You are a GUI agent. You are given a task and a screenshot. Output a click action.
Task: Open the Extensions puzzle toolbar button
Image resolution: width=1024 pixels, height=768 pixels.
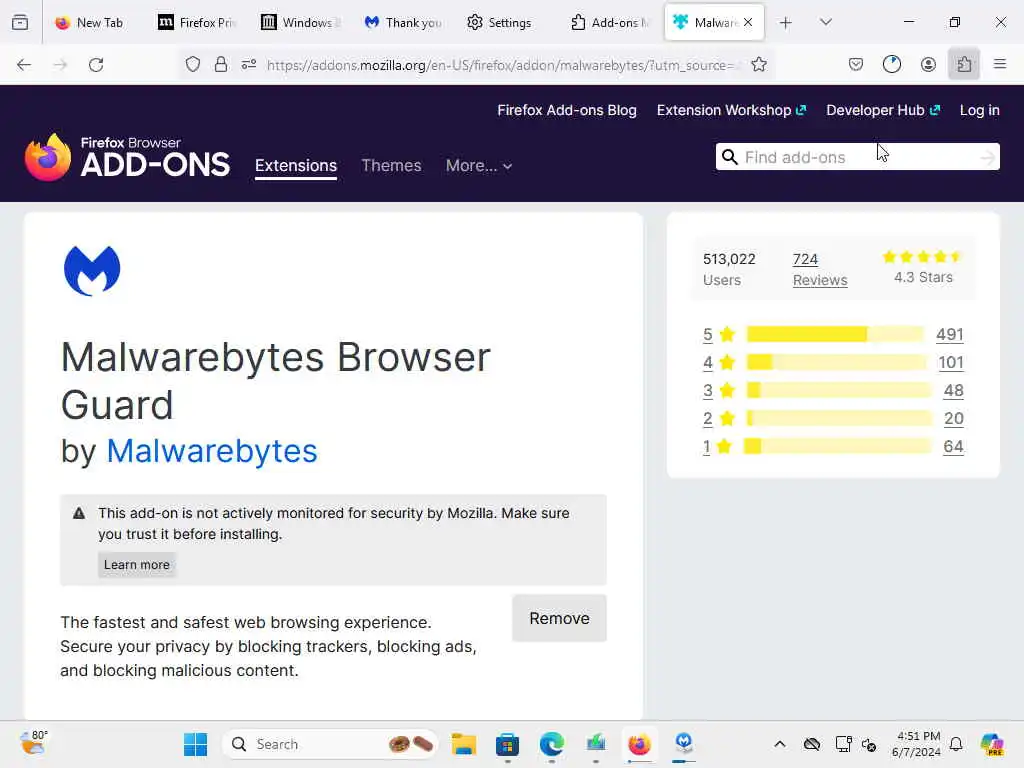pos(964,65)
